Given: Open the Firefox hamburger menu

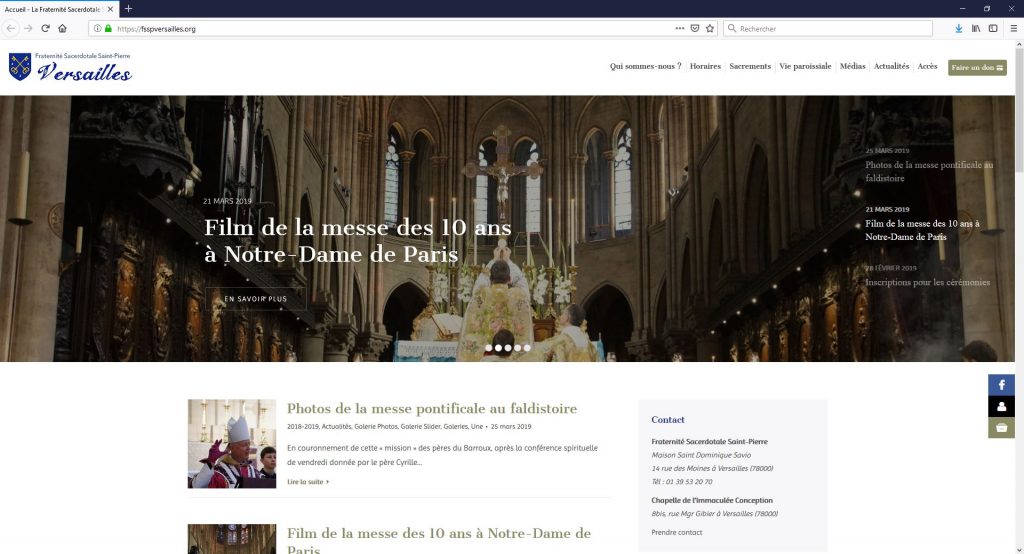Looking at the screenshot, I should (x=1012, y=29).
